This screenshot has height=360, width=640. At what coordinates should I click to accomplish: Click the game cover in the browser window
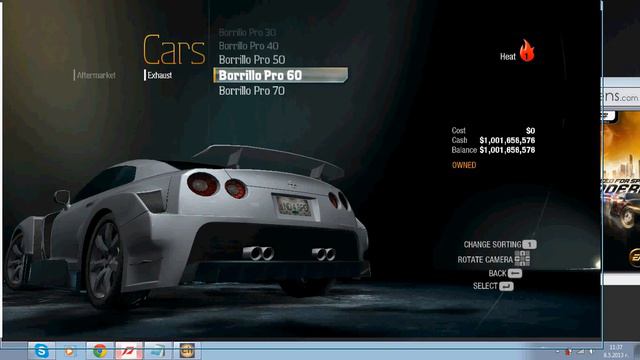[621, 190]
